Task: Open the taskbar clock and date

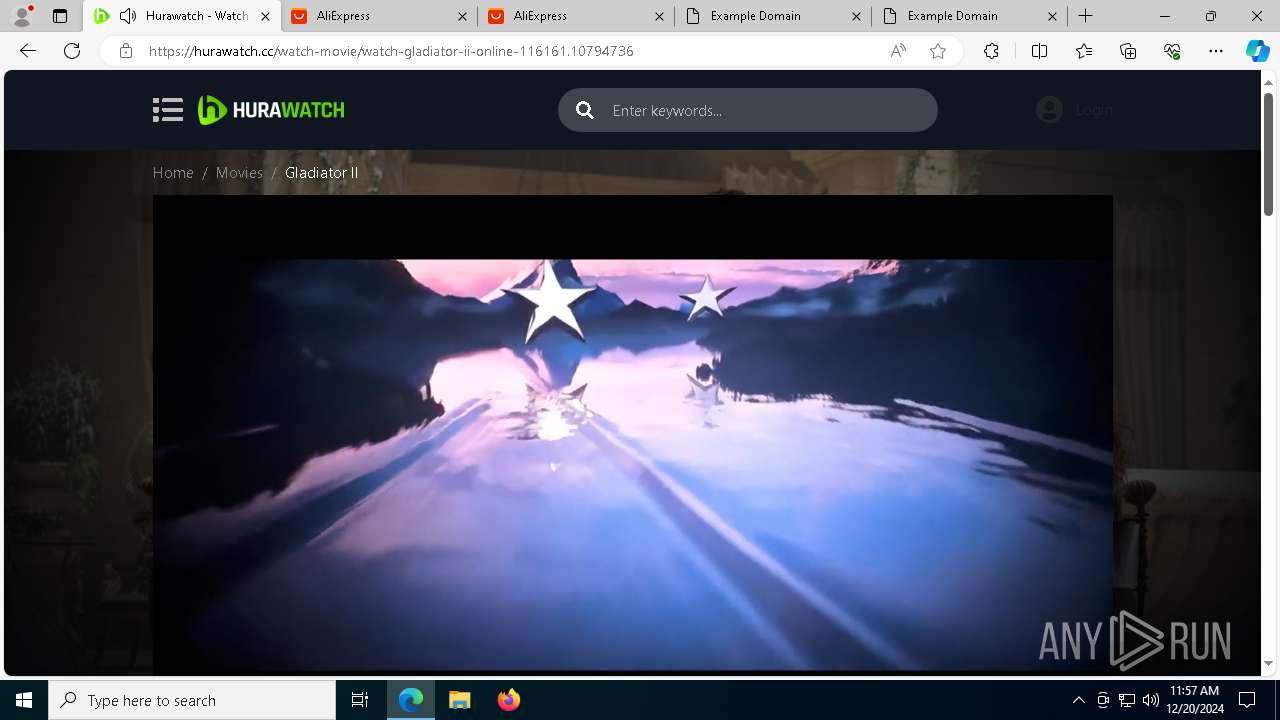Action: 1193,700
